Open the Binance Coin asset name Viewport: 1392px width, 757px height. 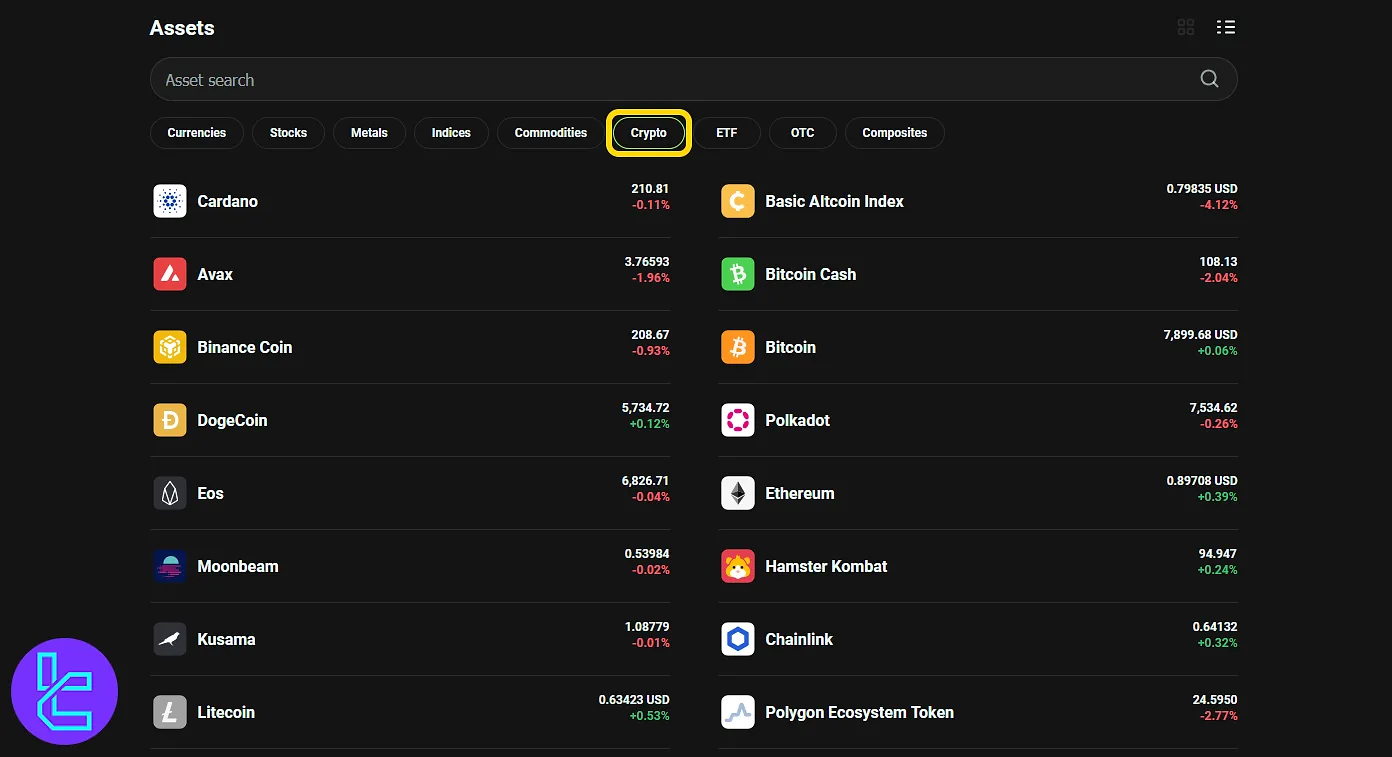[245, 347]
